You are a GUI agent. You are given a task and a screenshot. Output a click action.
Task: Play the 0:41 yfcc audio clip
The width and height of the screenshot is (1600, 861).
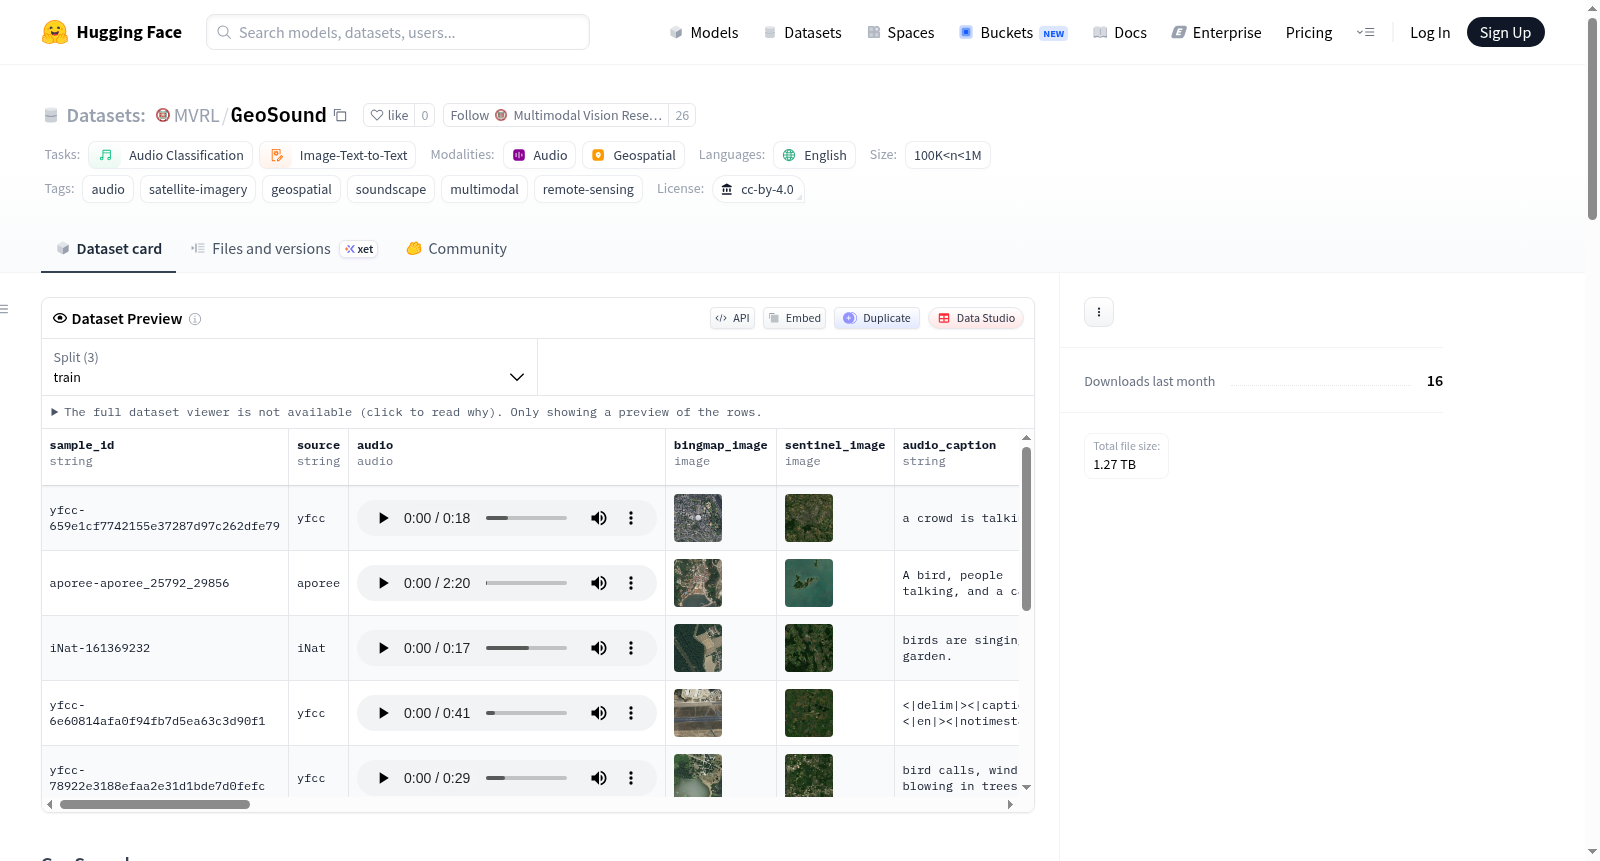(383, 713)
